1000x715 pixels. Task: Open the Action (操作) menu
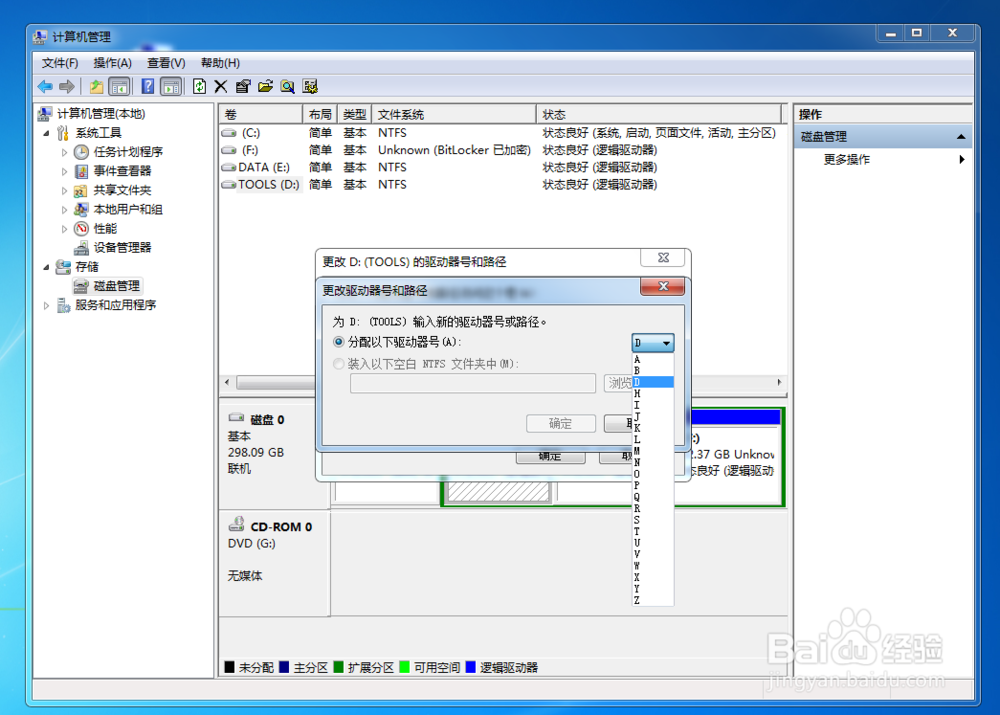pos(112,63)
